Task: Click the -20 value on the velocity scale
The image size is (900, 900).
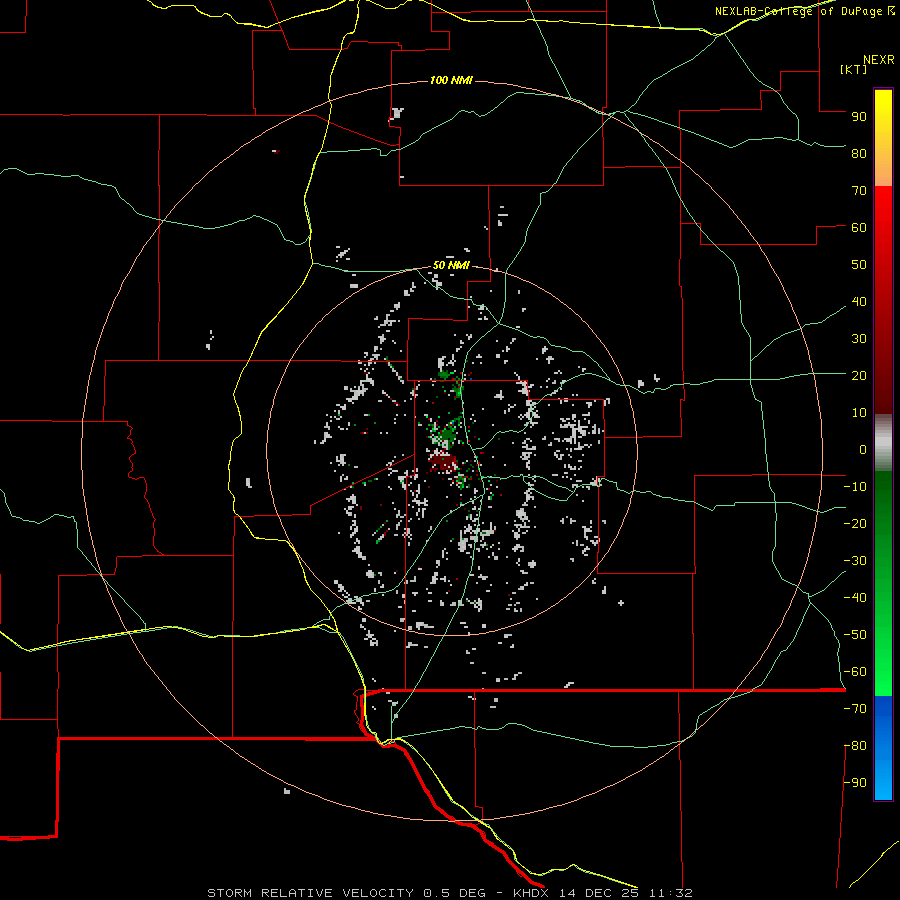Action: click(855, 523)
